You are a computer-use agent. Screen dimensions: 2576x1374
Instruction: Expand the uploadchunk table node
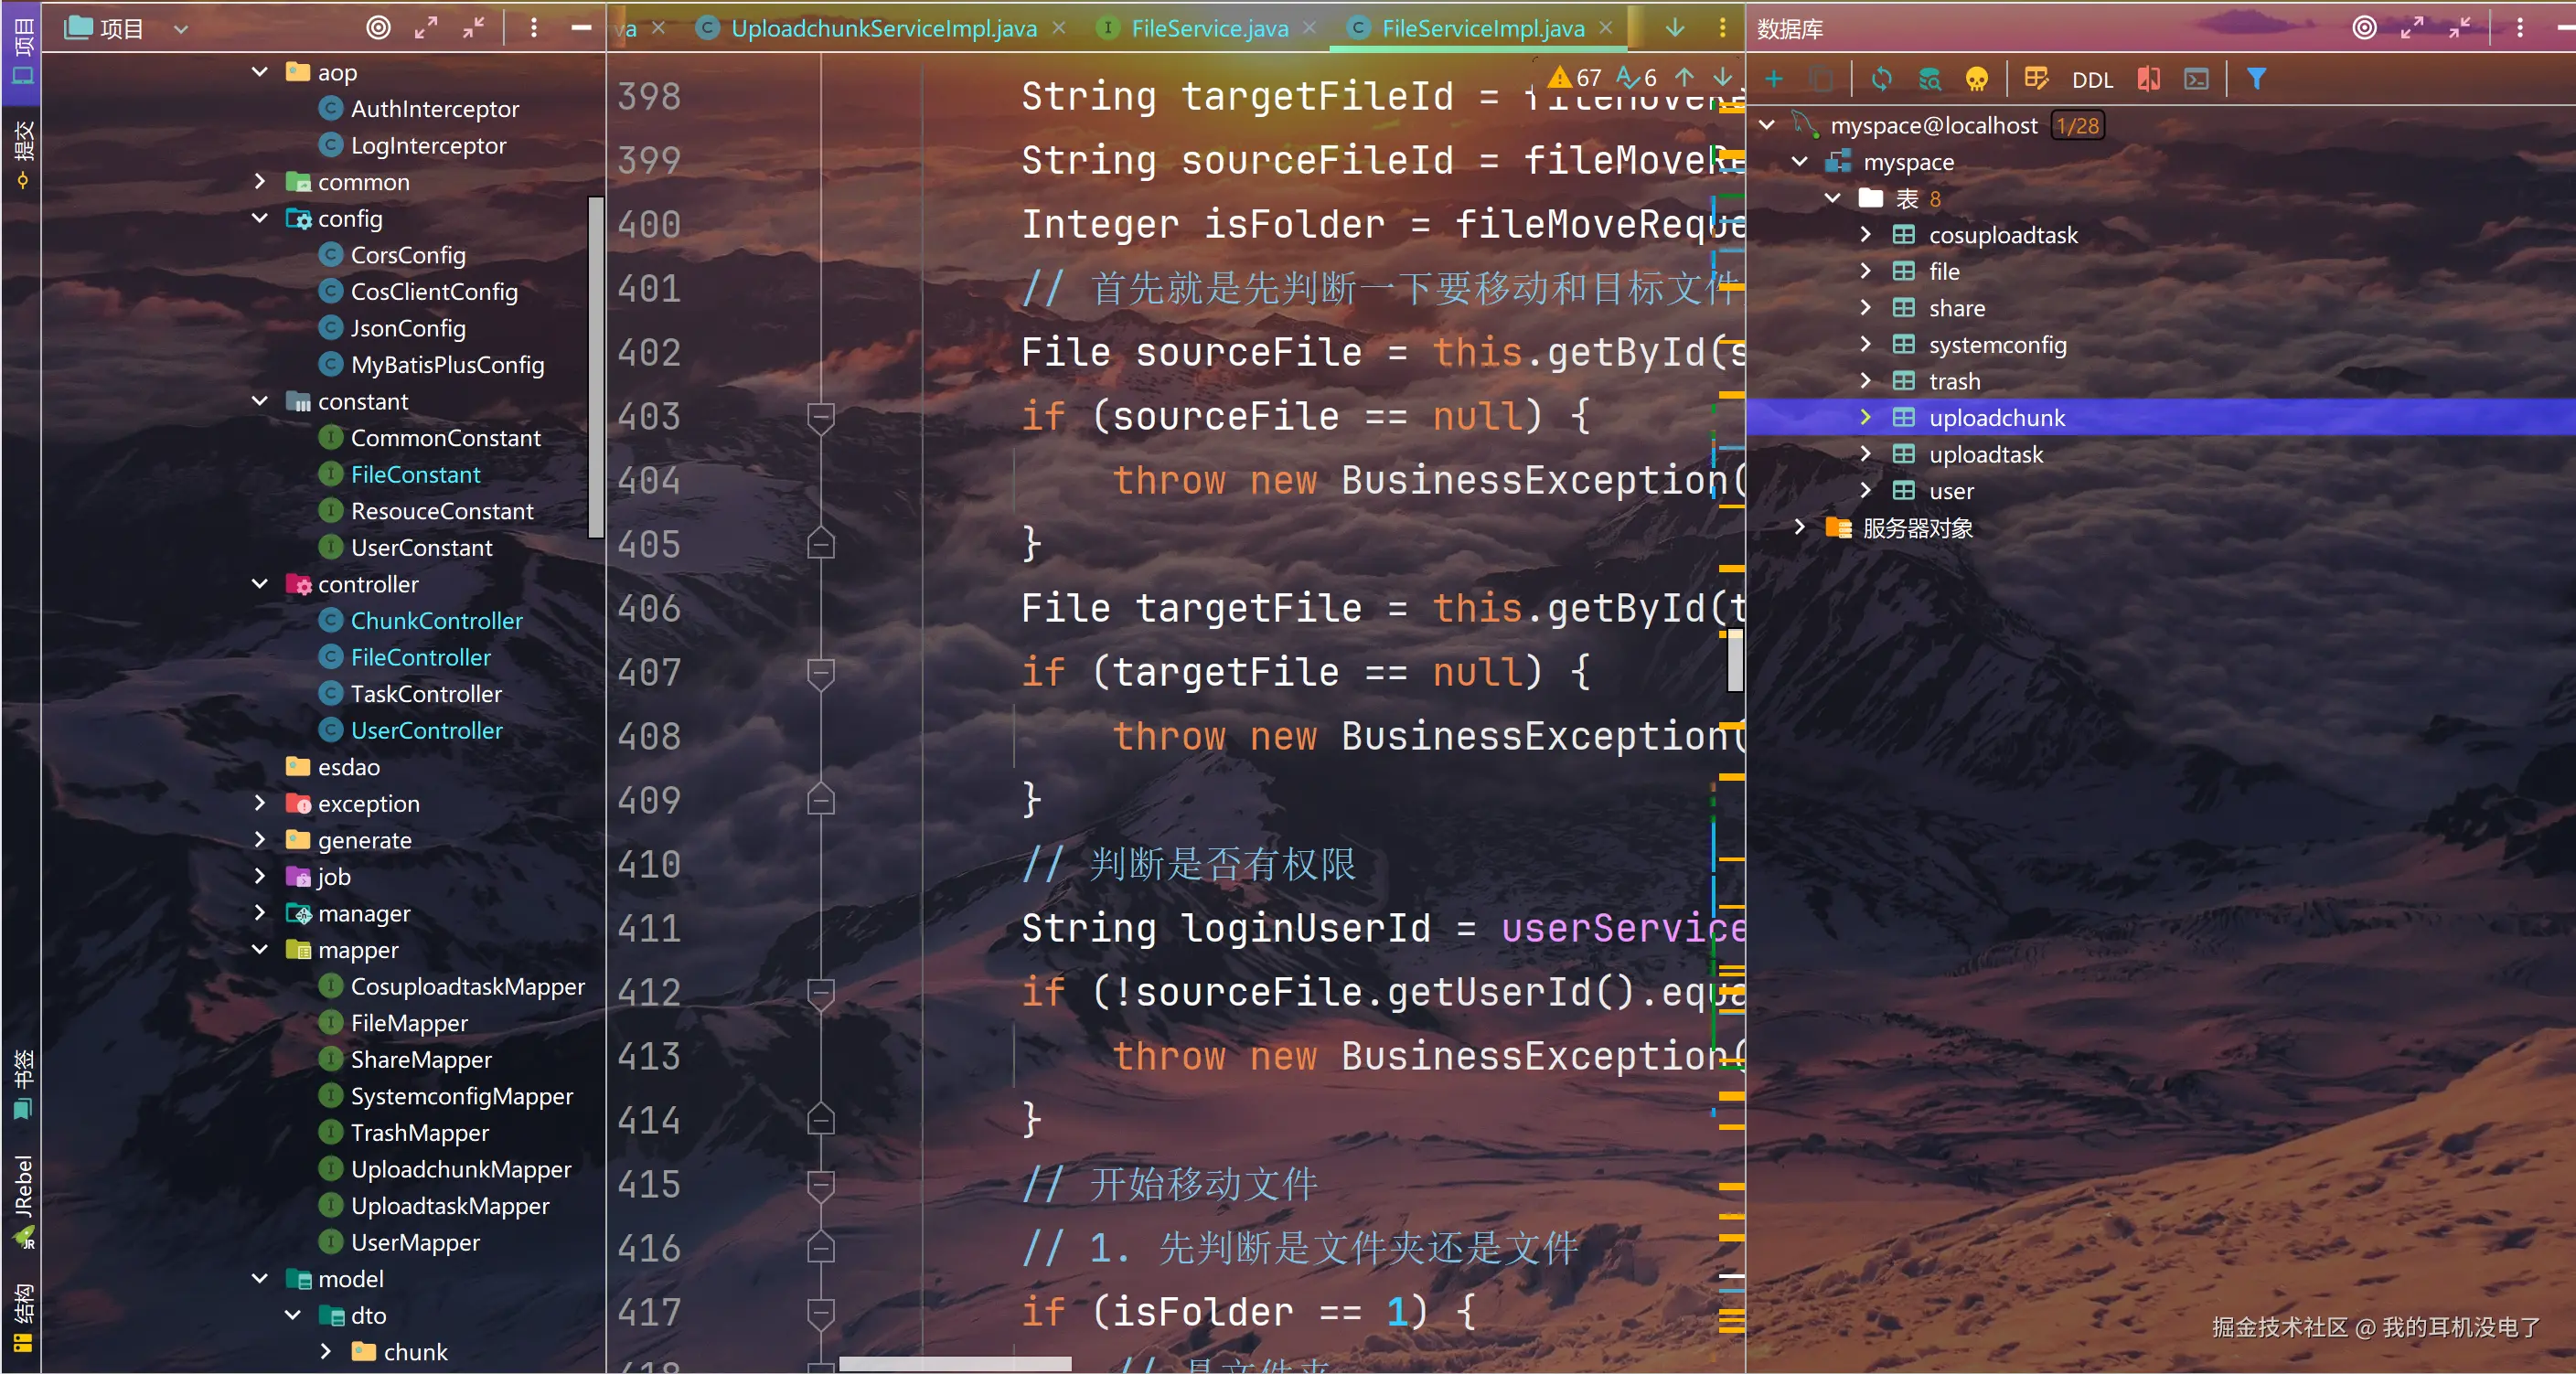click(1865, 418)
